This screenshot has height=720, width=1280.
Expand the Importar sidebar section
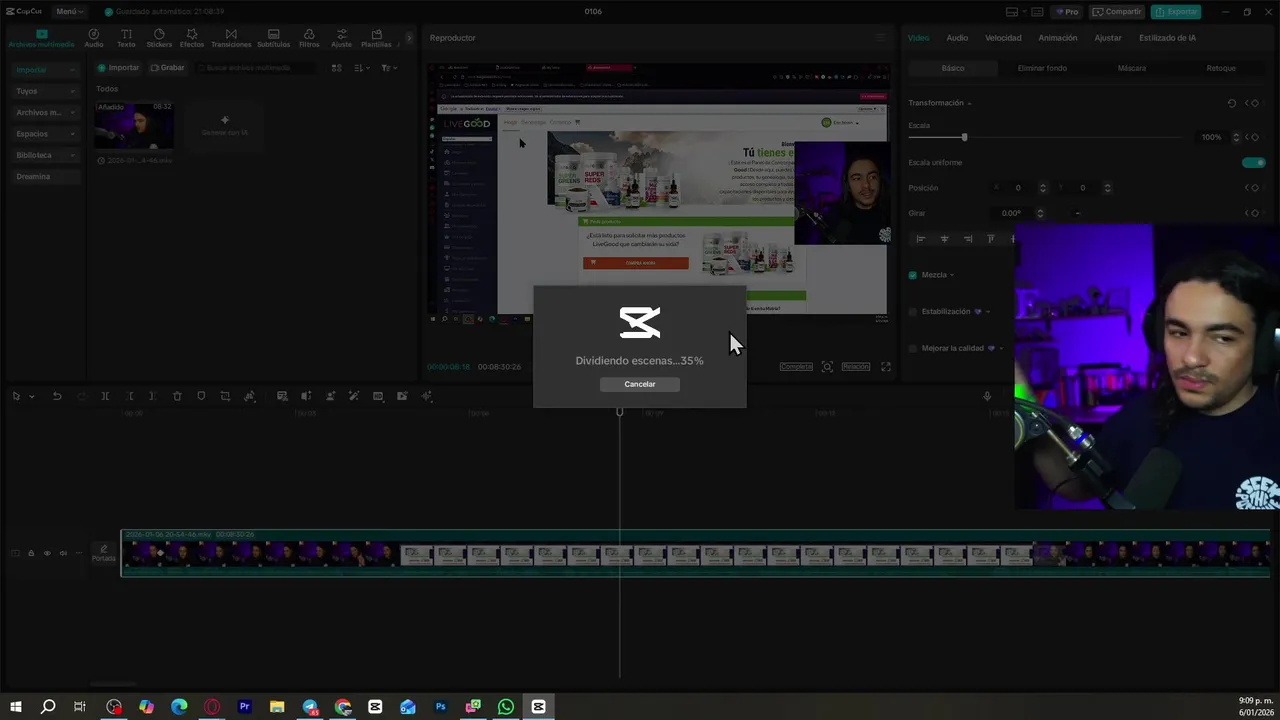pyautogui.click(x=45, y=70)
